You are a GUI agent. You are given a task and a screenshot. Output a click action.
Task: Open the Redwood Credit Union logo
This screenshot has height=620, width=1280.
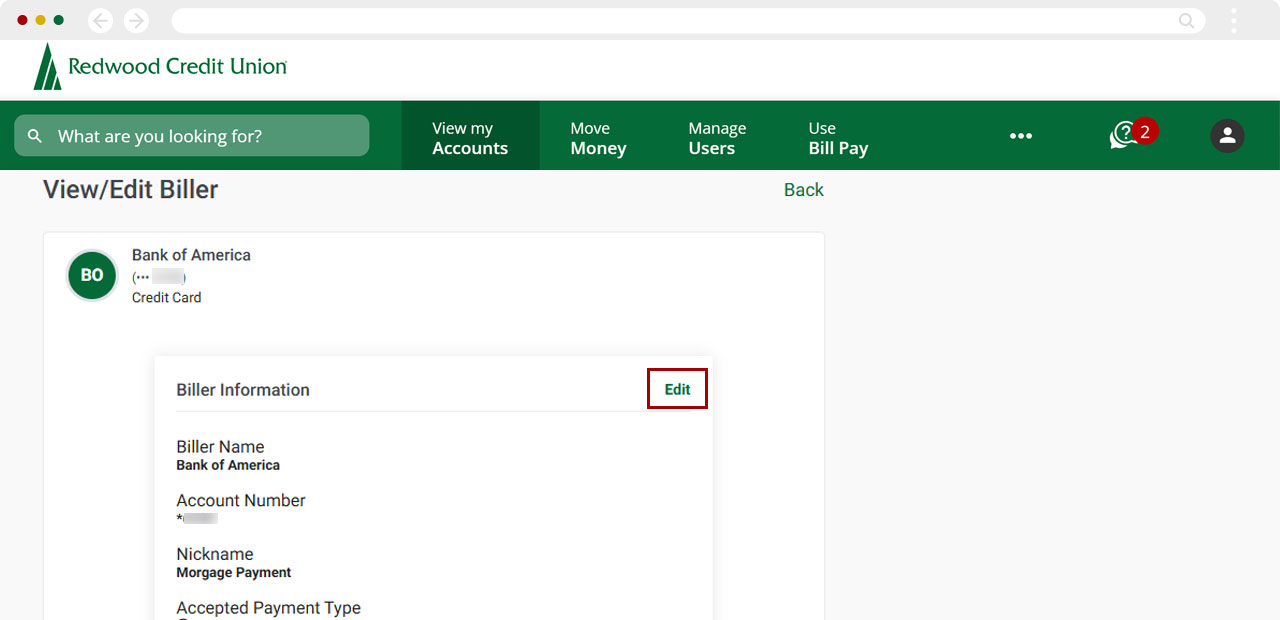159,66
